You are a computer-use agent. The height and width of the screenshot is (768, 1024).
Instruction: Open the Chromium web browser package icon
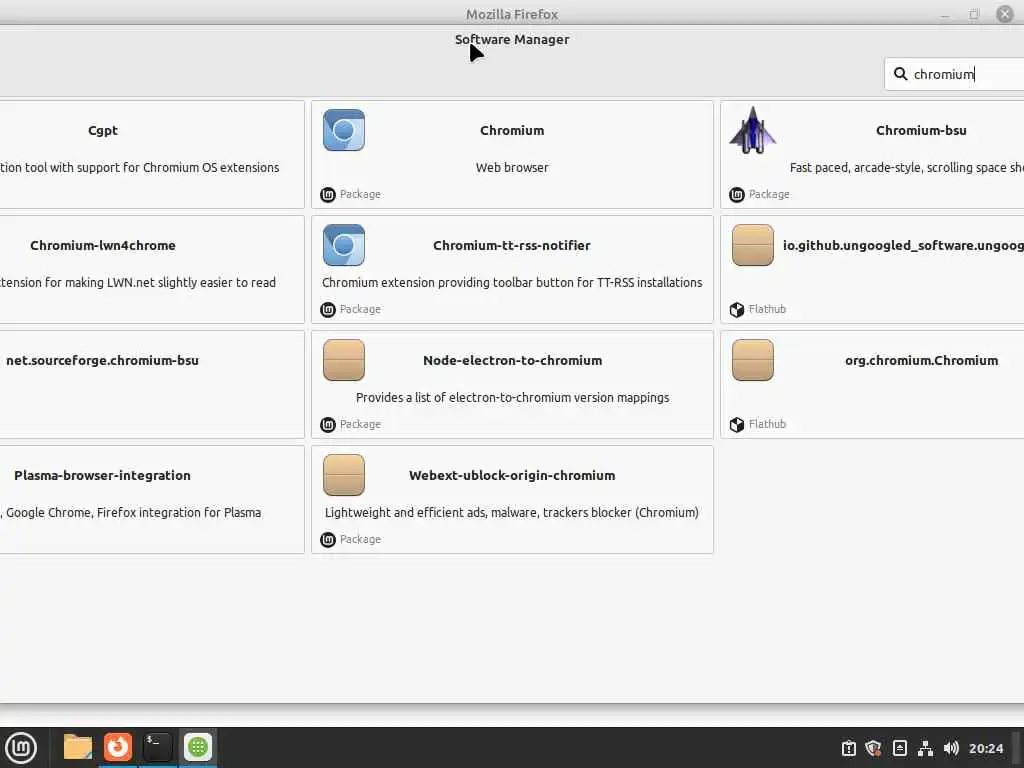click(x=344, y=130)
